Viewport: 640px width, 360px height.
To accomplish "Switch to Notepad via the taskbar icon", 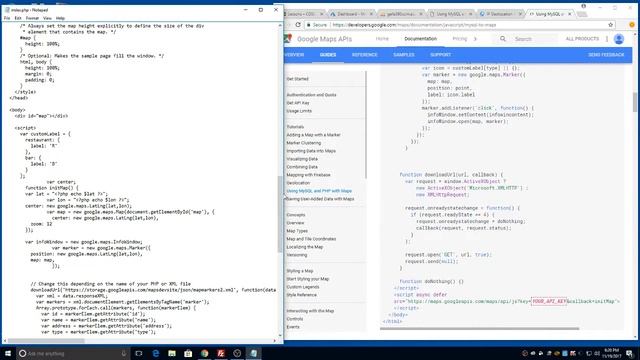I will [x=253, y=353].
